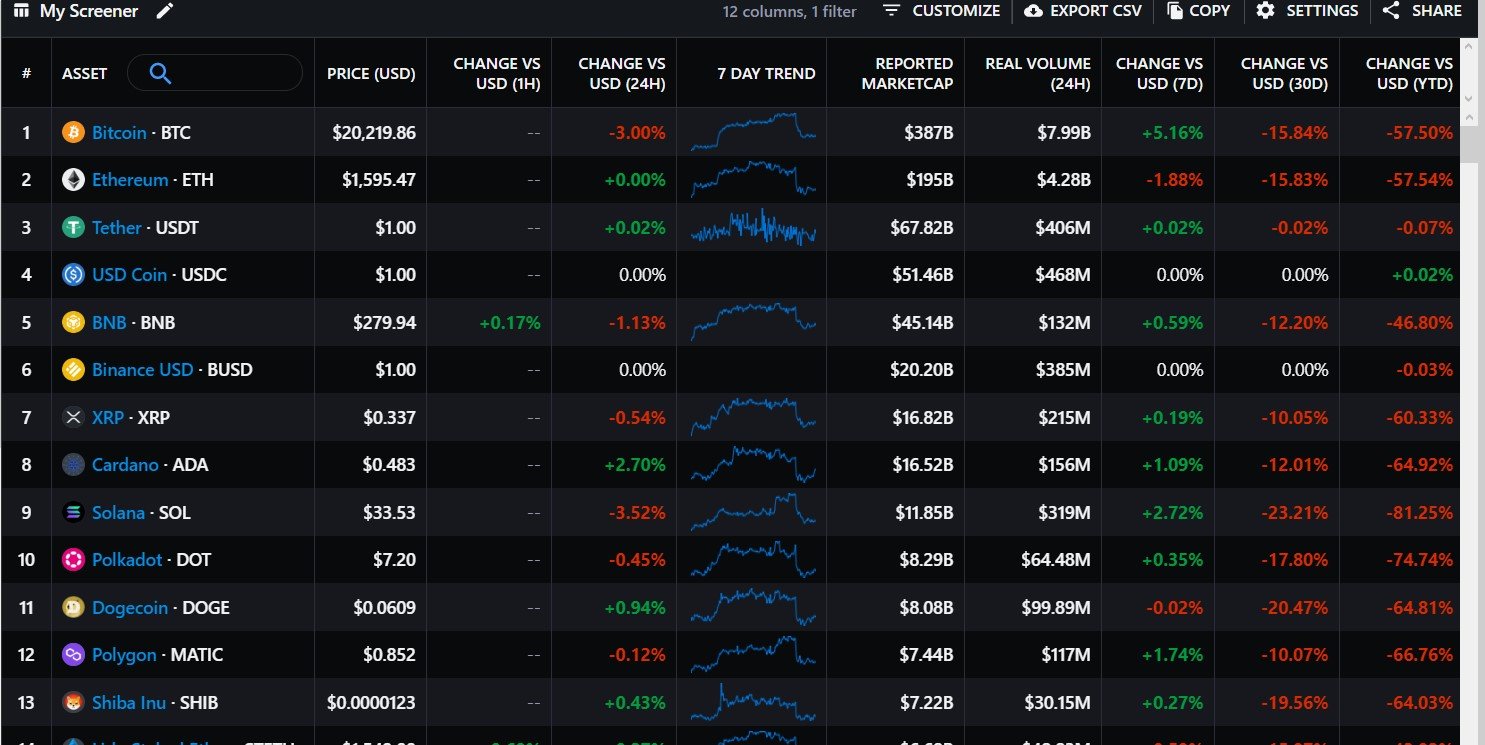1485x745 pixels.
Task: Export the screener as CSV
Action: click(x=1083, y=11)
